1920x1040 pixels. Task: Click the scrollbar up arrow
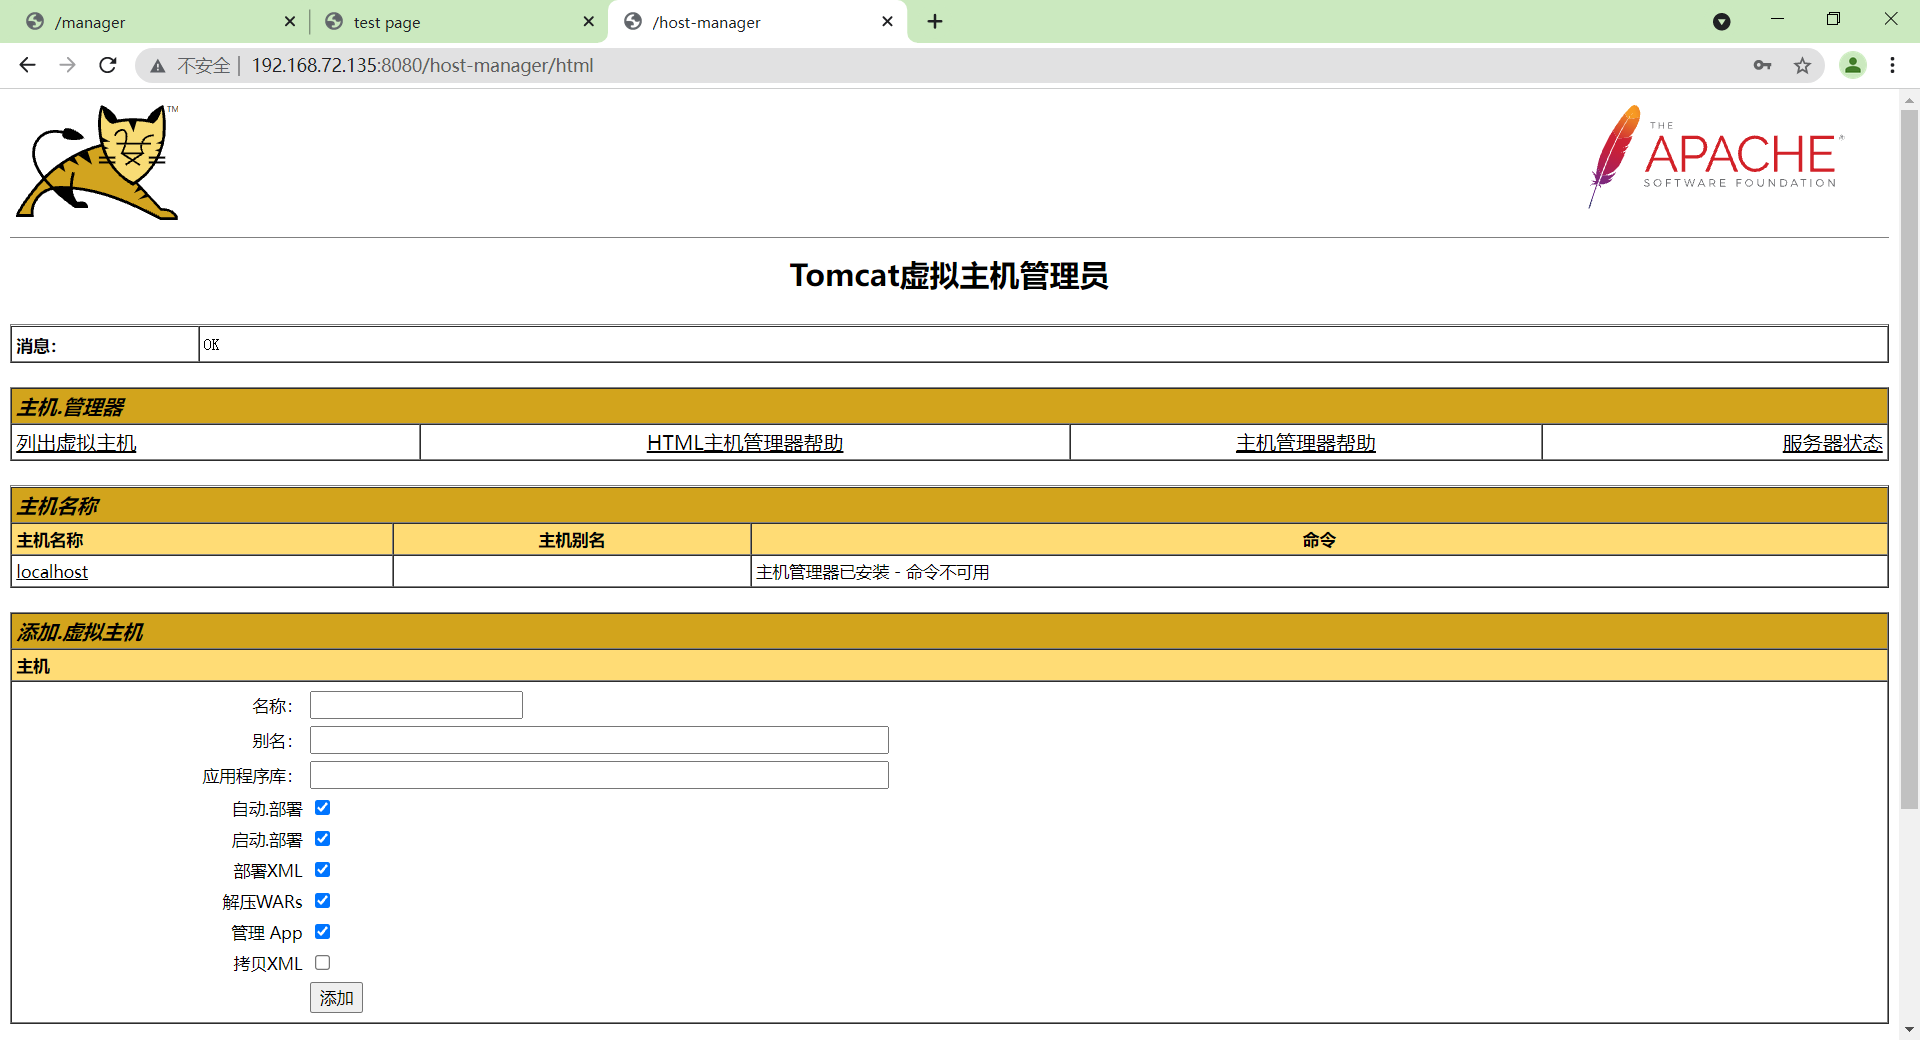point(1909,100)
